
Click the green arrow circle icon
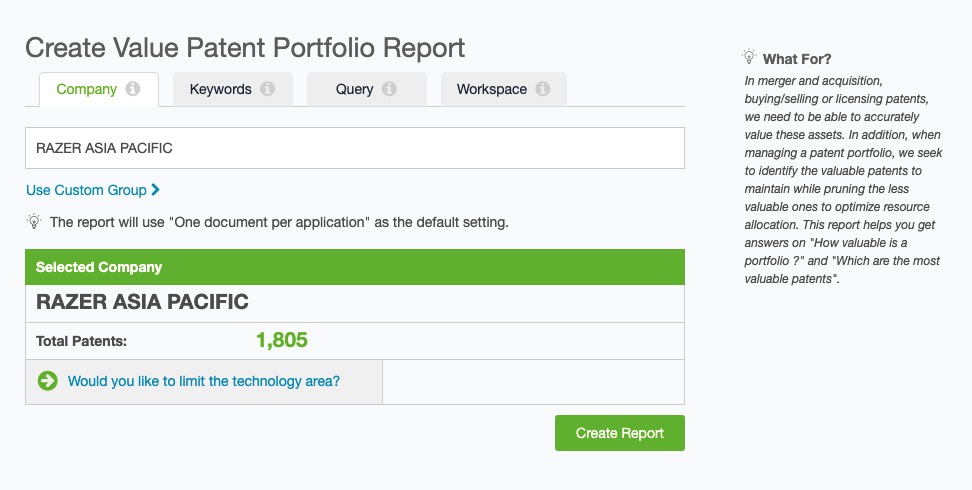(47, 381)
